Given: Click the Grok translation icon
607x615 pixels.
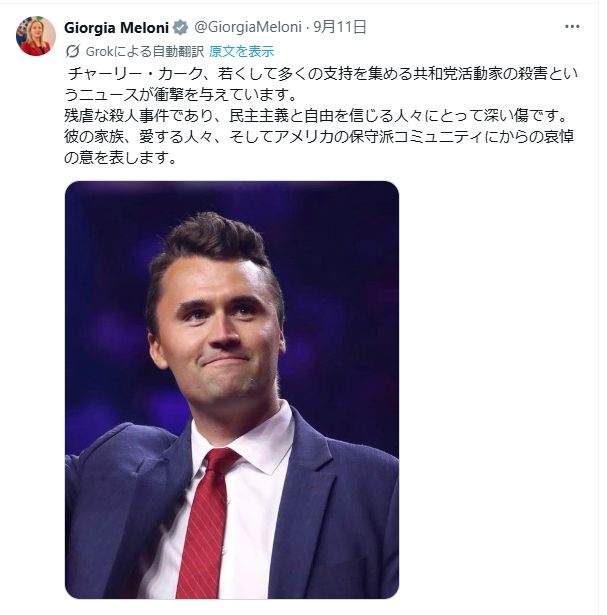Looking at the screenshot, I should coord(72,51).
